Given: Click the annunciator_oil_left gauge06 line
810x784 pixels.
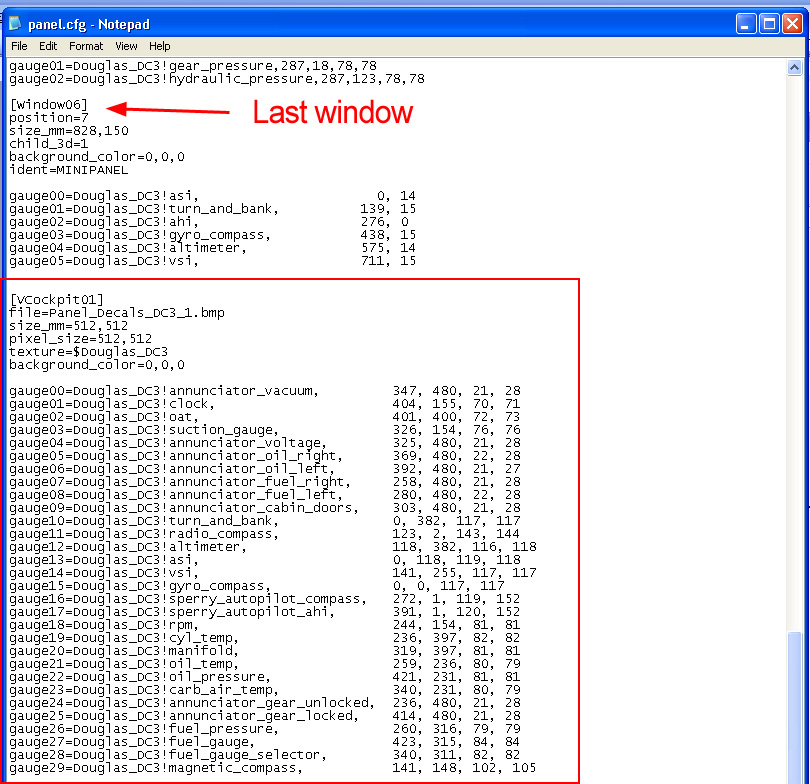Looking at the screenshot, I should 264,468.
